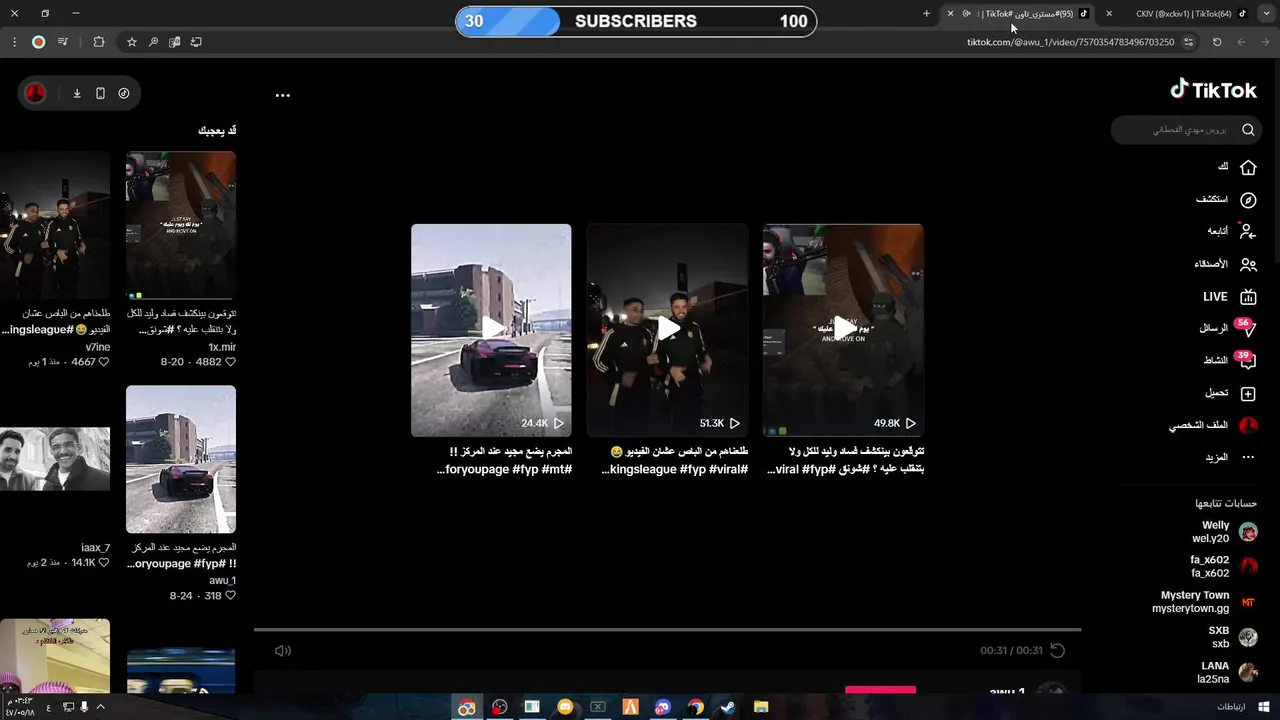Click the download icon in floating pill
1280x720 pixels.
pos(77,93)
